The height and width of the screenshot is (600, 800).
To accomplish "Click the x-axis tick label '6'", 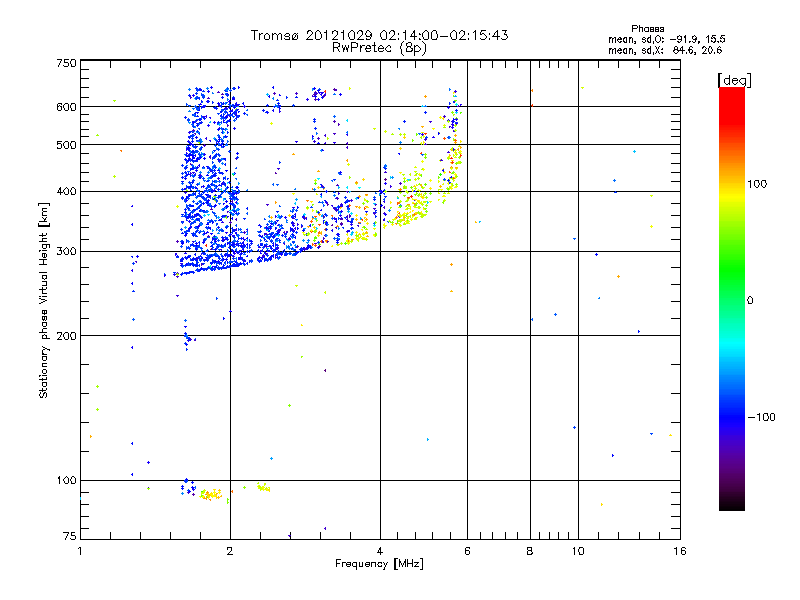I will pyautogui.click(x=467, y=551).
